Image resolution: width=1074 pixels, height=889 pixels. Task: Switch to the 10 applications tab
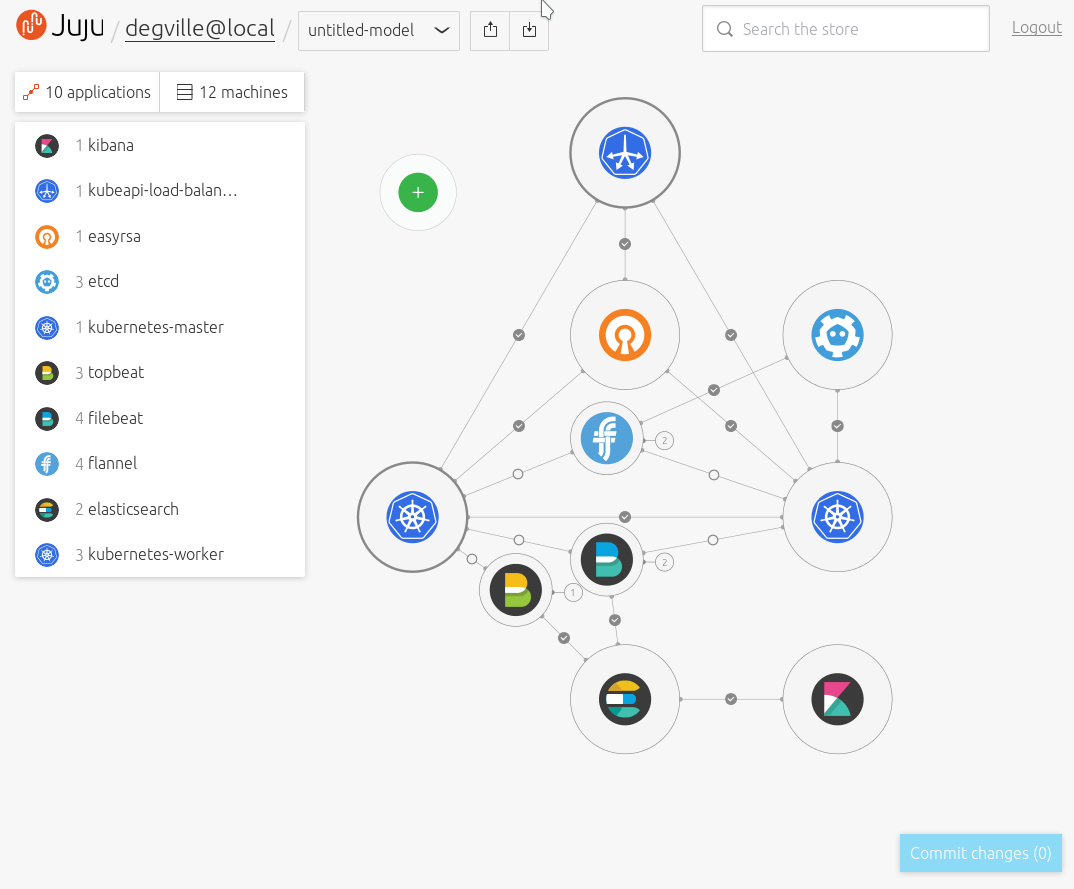pos(87,92)
